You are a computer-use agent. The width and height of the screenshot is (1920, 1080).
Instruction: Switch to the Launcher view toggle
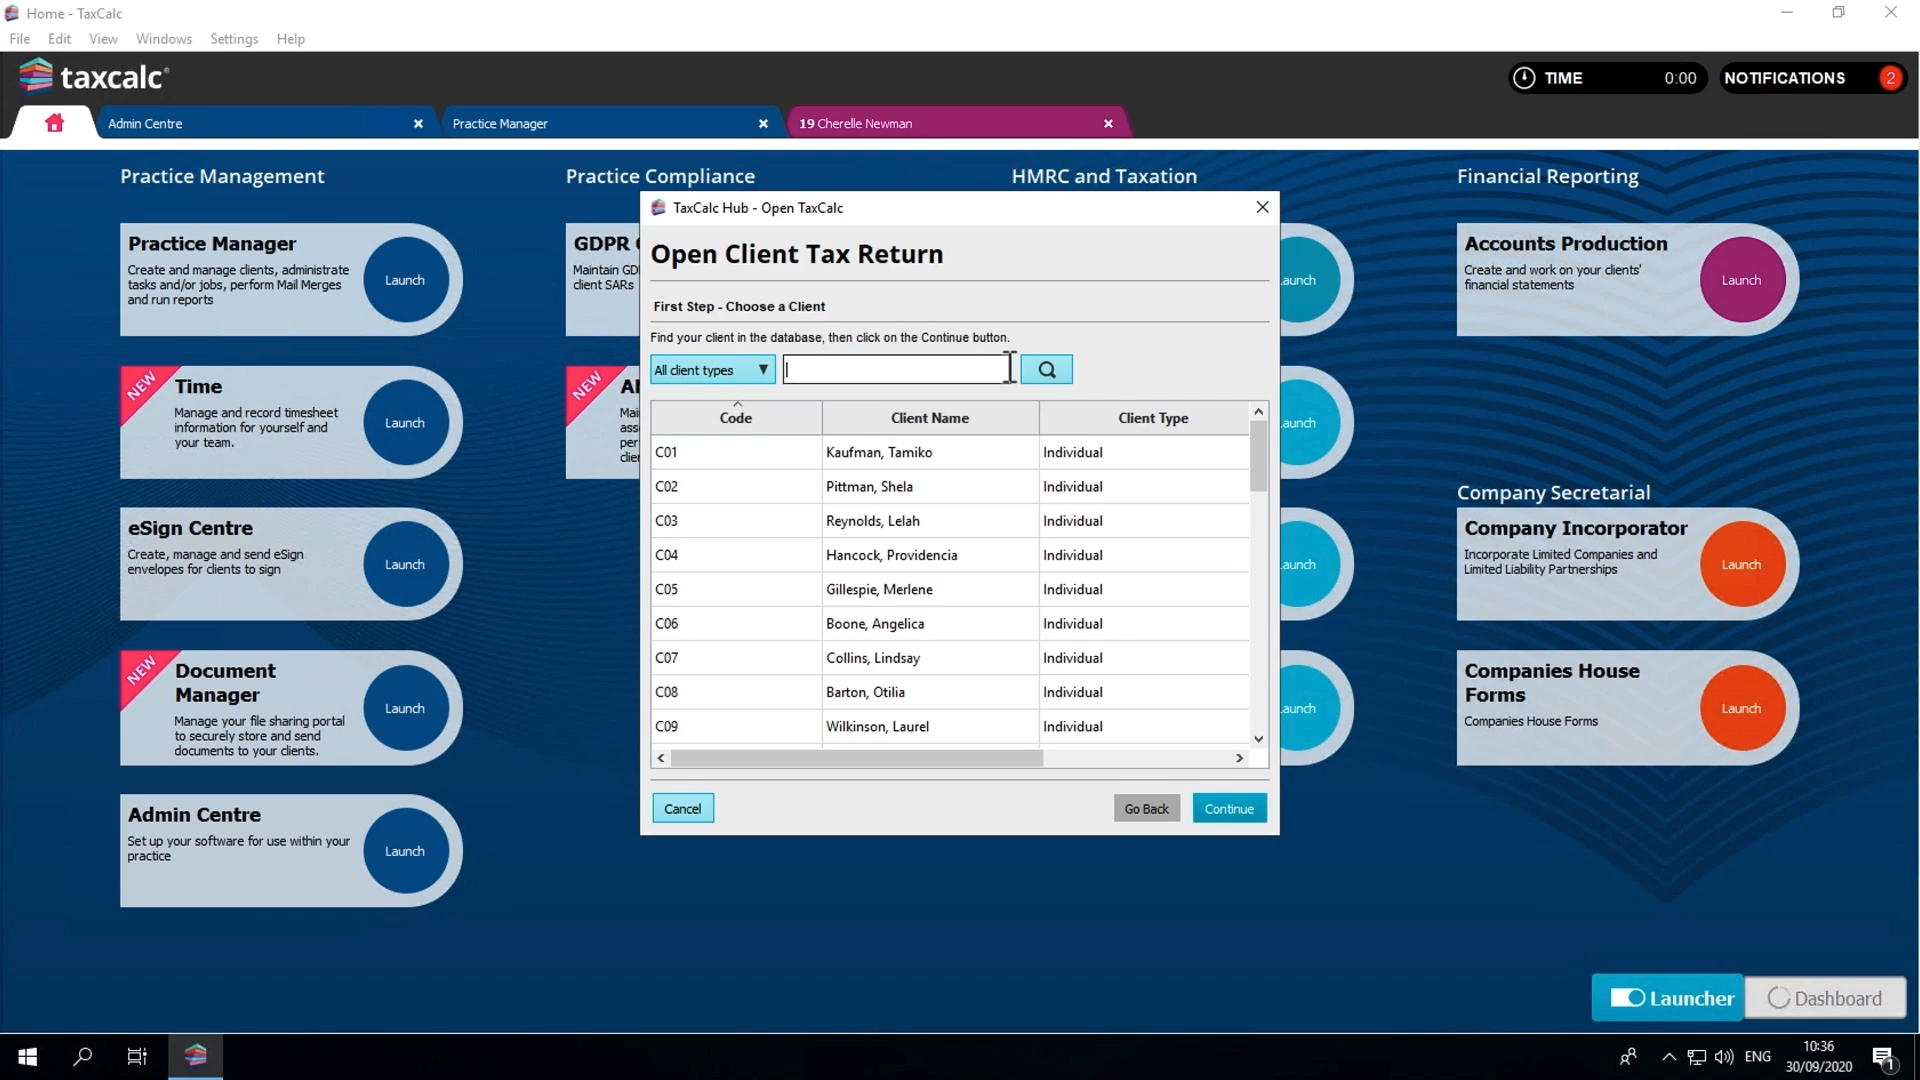click(1668, 998)
